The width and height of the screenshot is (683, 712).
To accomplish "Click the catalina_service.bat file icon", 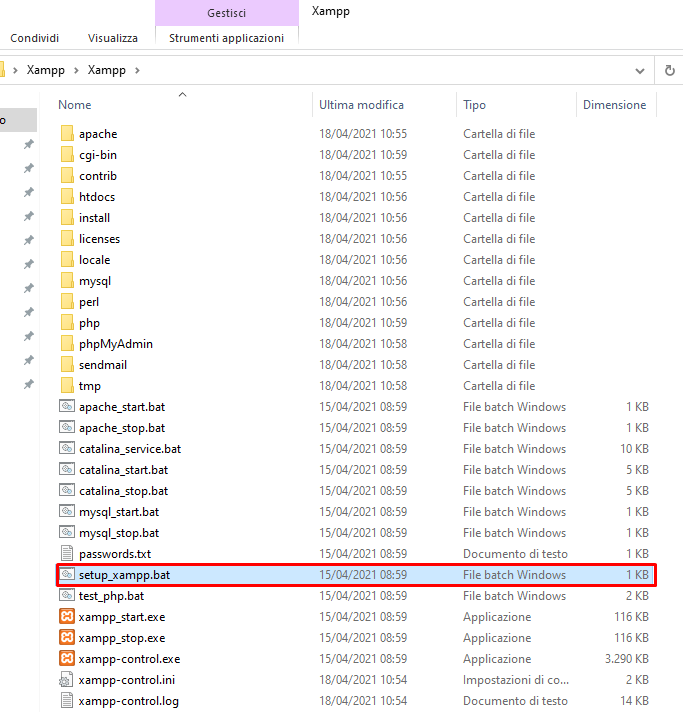I will point(67,448).
